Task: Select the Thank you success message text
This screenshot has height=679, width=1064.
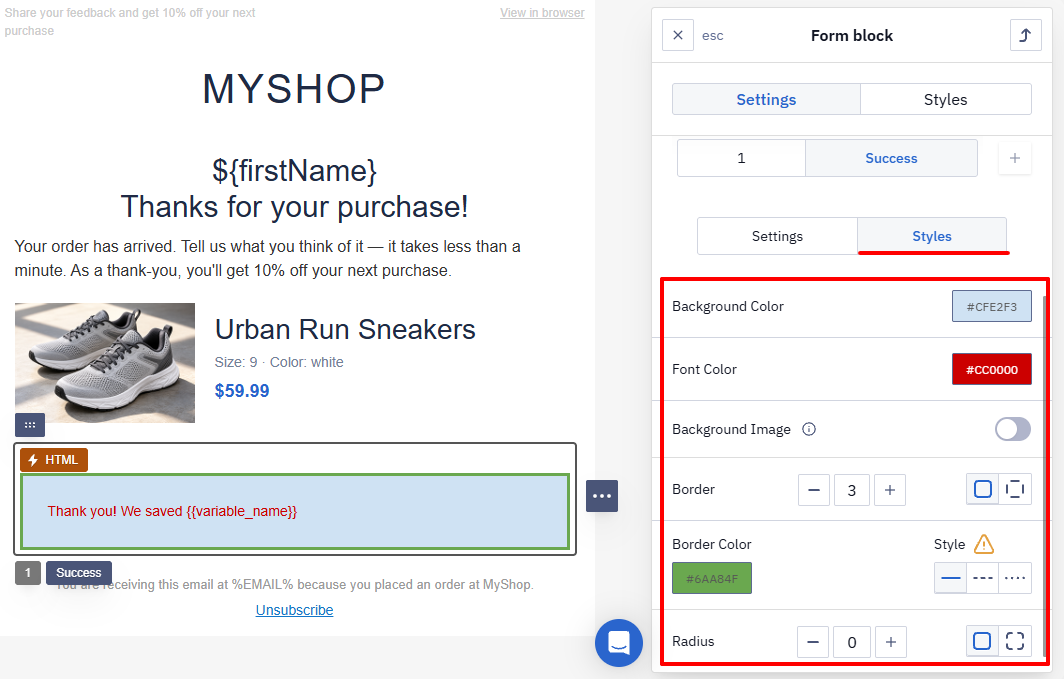Action: [x=172, y=511]
